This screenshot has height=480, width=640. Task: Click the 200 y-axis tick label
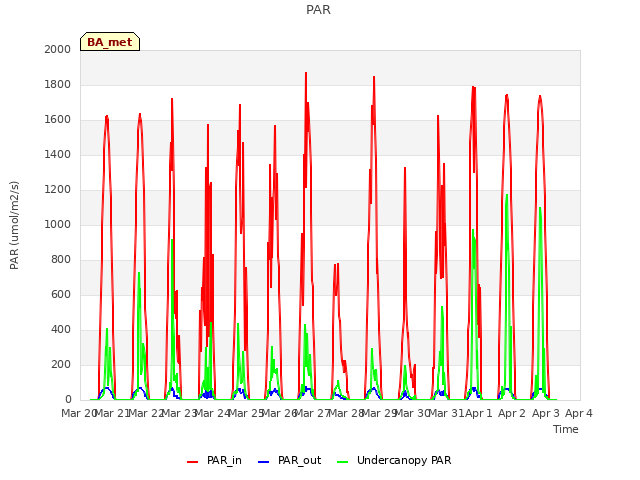click(61, 364)
